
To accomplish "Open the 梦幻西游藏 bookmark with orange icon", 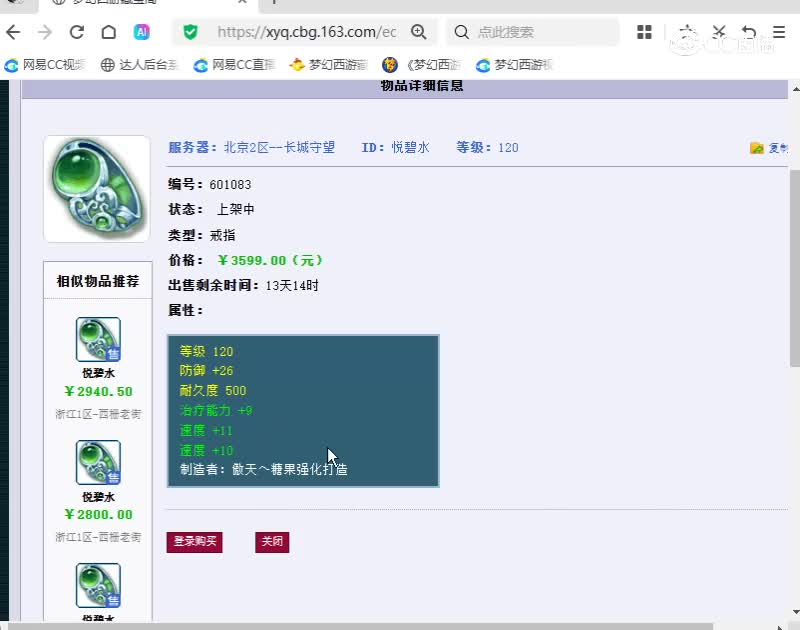I will tap(329, 65).
